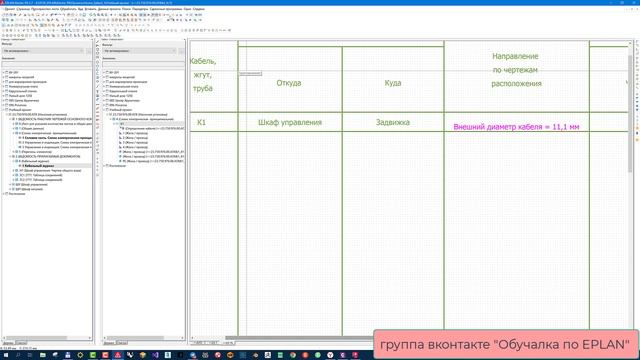Screen dimensions: 640x360
Task: Switch cable navigator to Дерево tab
Action: 109,343
